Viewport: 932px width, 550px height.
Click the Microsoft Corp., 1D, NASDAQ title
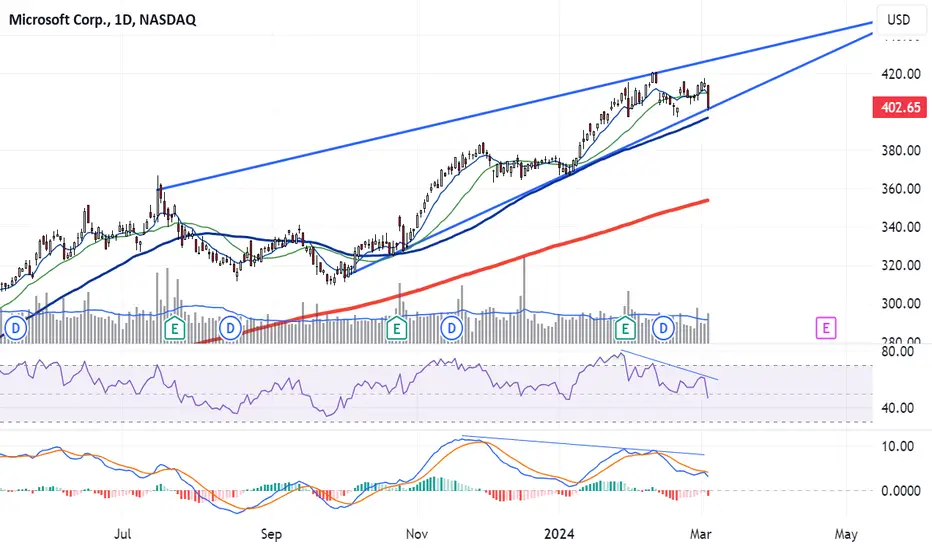pyautogui.click(x=102, y=20)
